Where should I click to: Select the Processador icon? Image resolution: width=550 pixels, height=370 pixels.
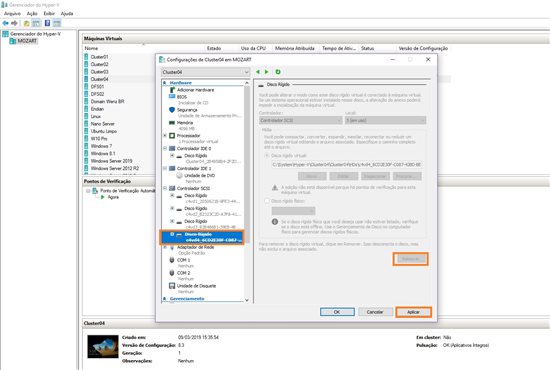(172, 135)
